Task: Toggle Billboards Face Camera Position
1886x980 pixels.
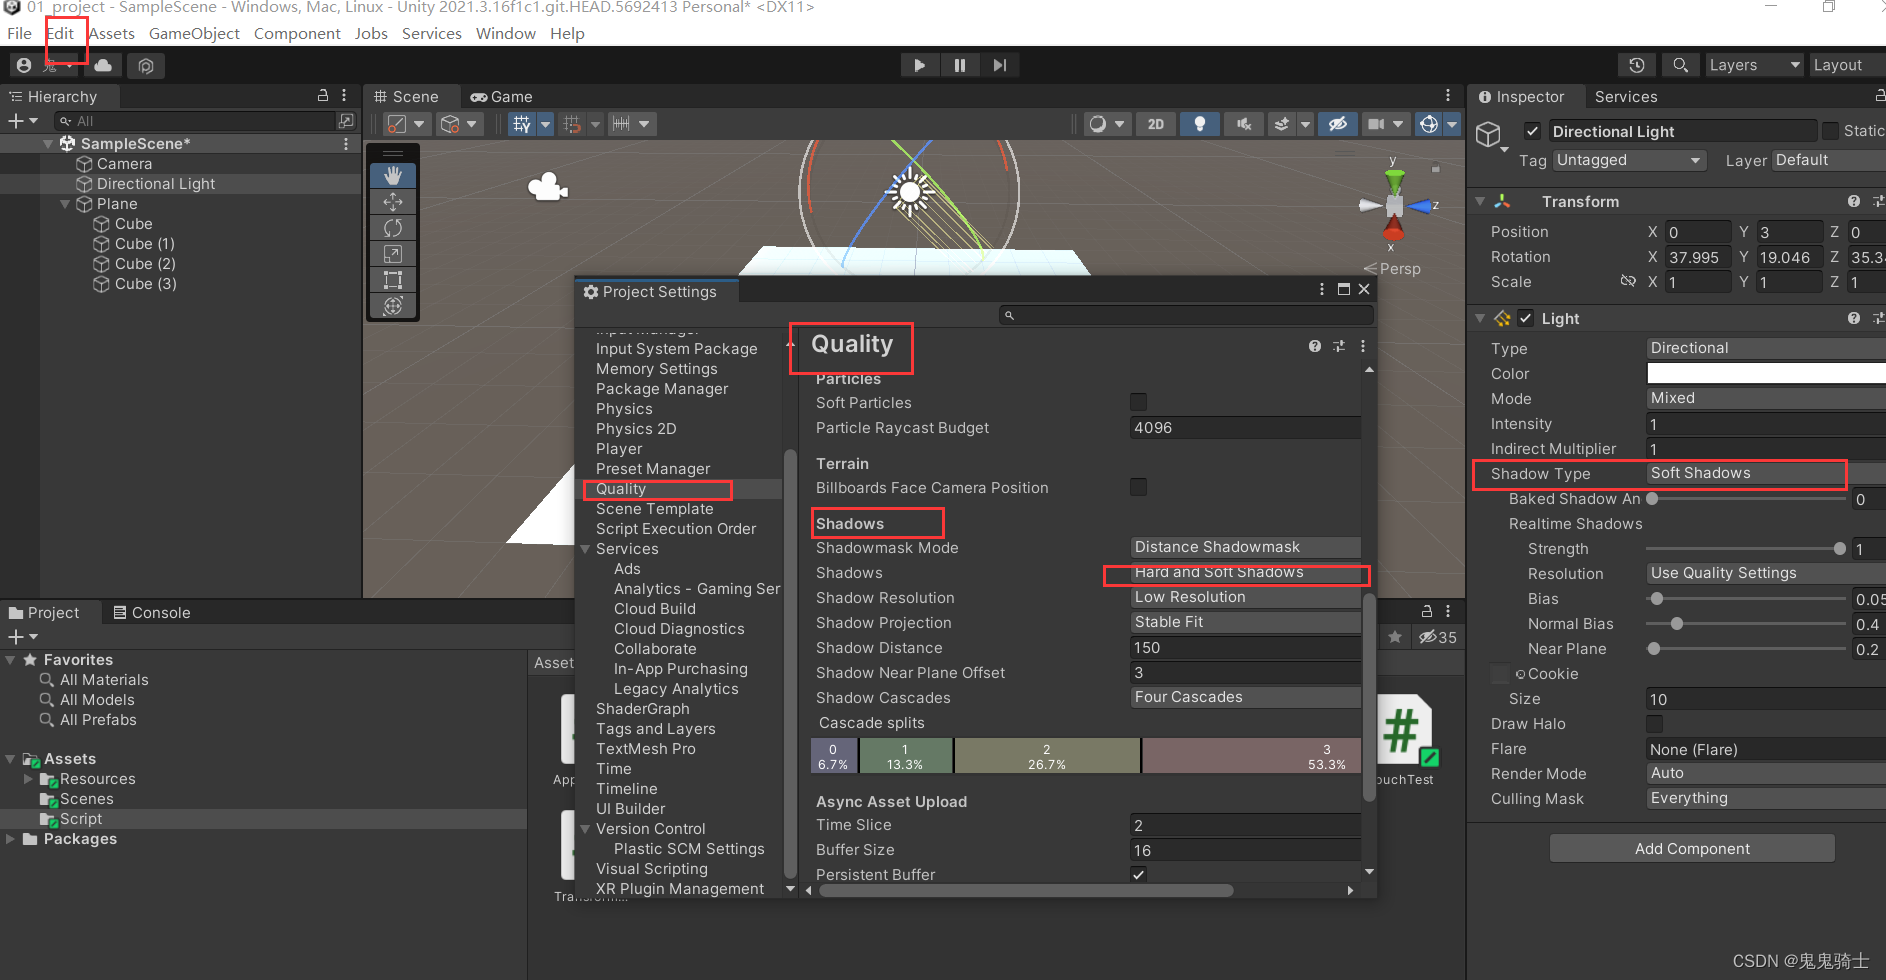Action: [1138, 487]
